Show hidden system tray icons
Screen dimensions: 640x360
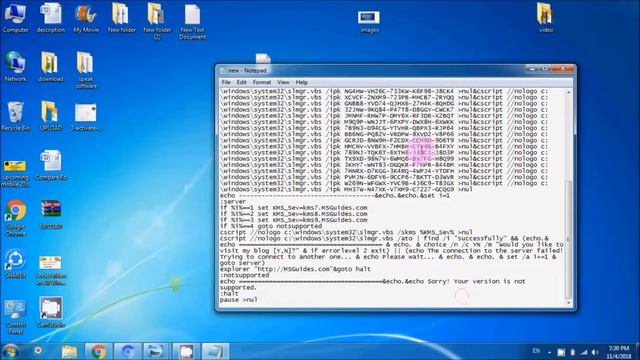point(549,352)
